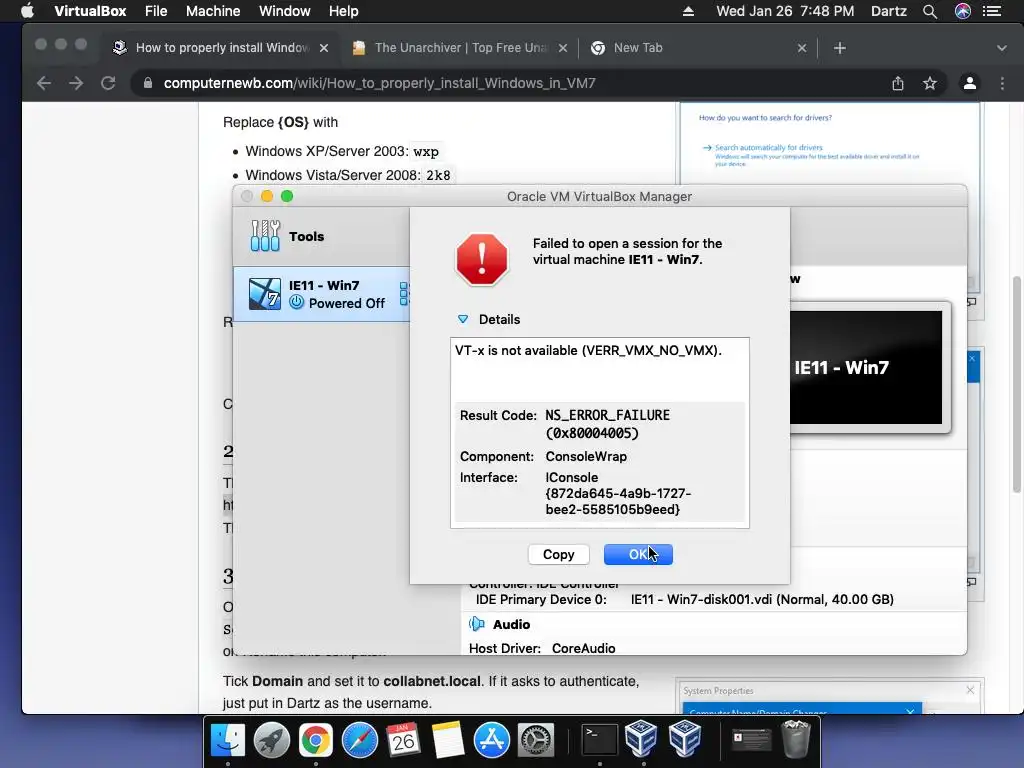The image size is (1024, 768).
Task: Go back in Chrome
Action: point(44,83)
